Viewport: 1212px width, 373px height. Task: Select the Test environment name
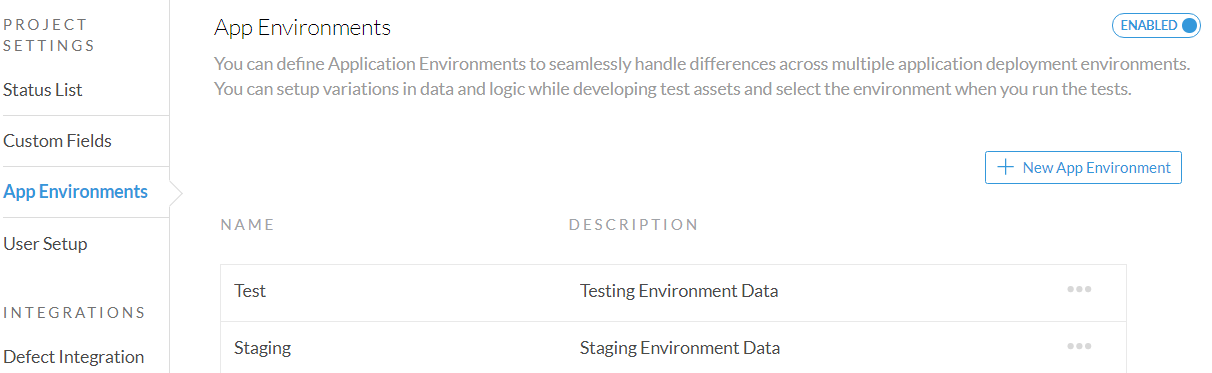(250, 291)
